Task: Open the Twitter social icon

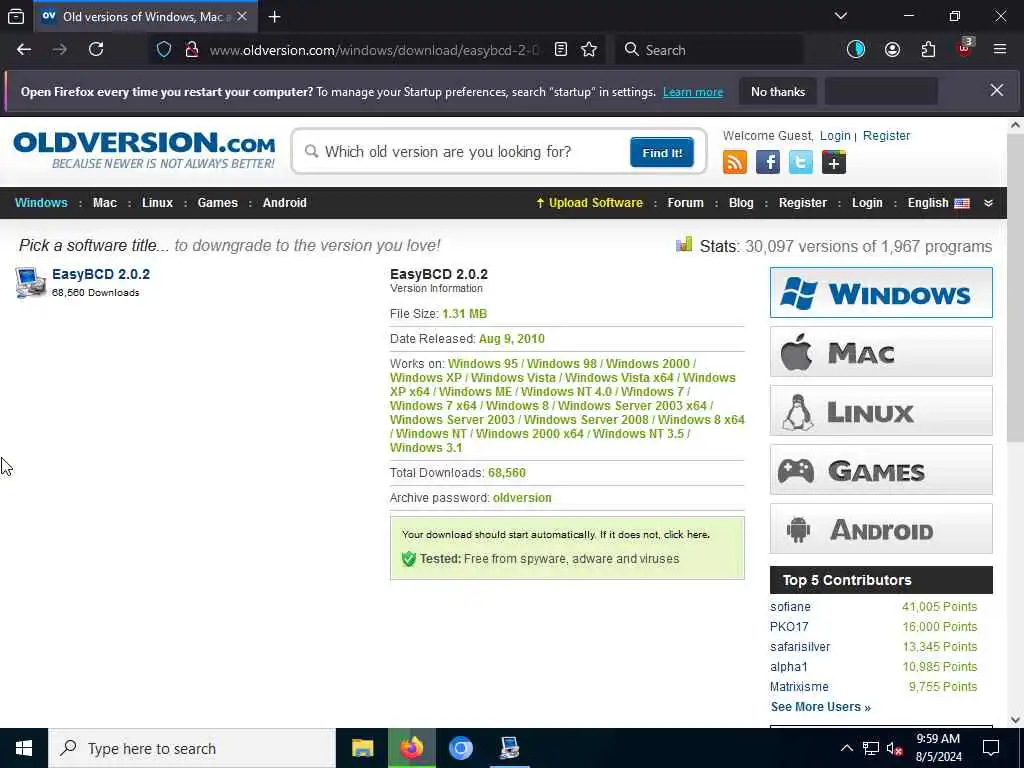Action: click(801, 162)
